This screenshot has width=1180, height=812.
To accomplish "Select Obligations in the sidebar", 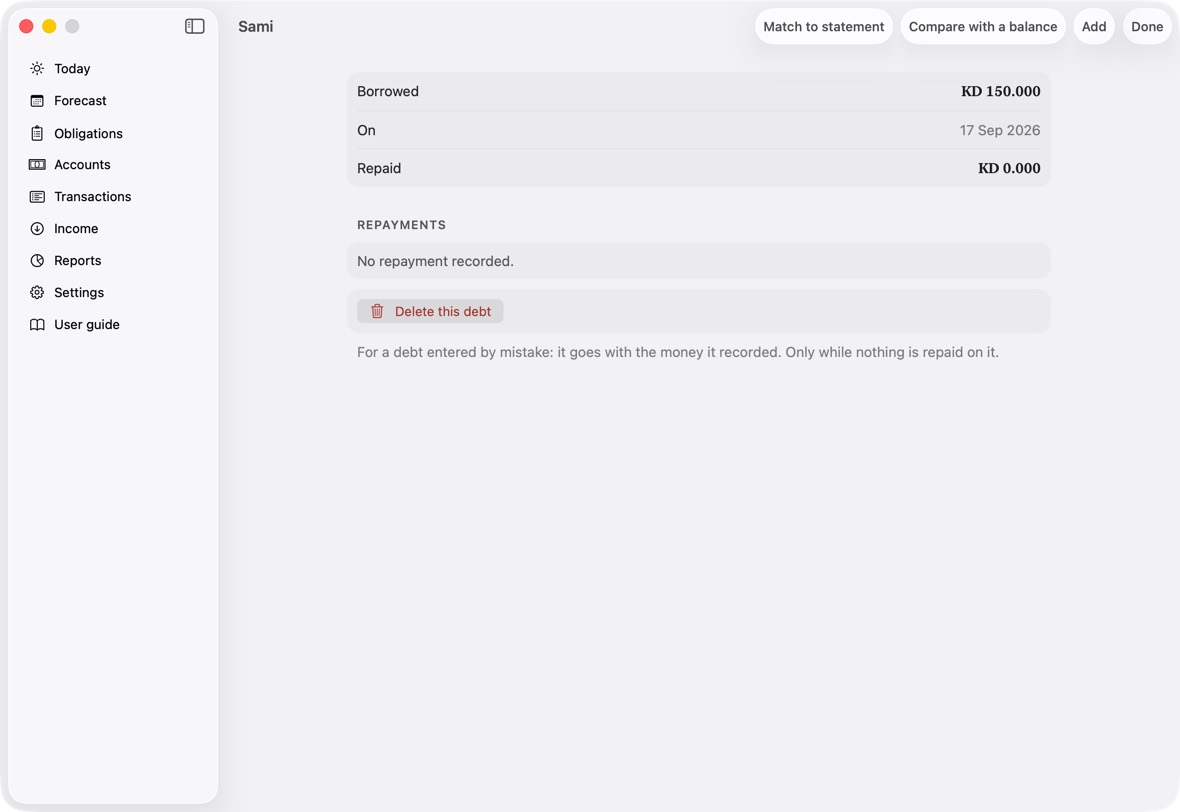I will click(88, 133).
